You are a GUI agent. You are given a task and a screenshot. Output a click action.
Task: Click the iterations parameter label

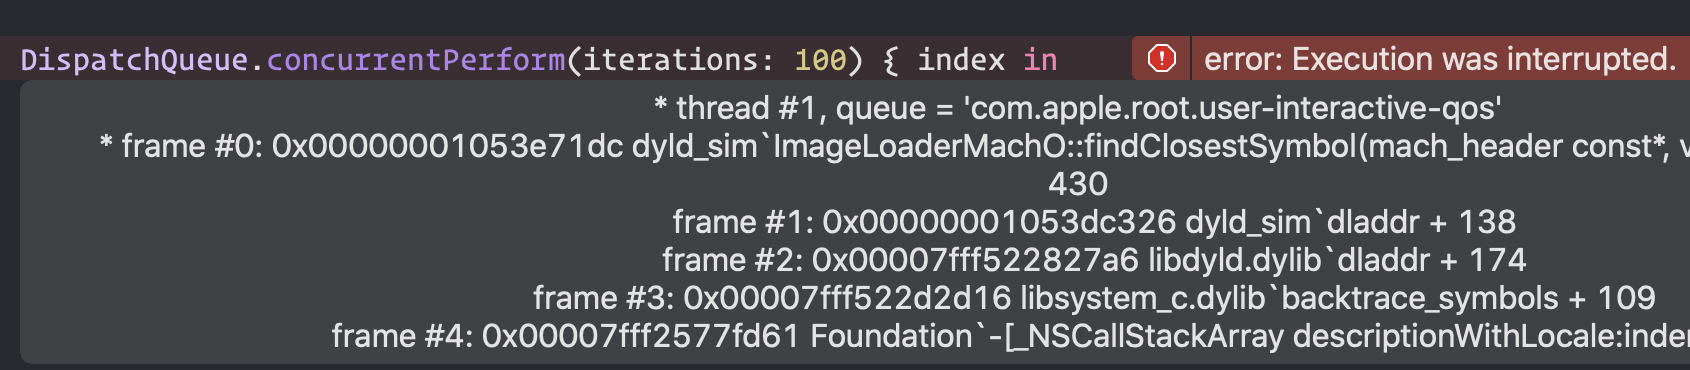[x=678, y=60]
